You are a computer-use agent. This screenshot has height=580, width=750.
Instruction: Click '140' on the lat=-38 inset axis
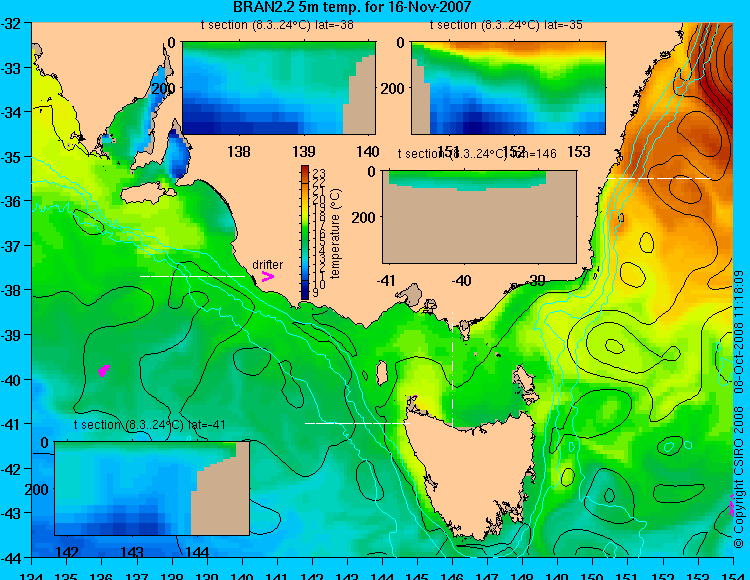368,152
